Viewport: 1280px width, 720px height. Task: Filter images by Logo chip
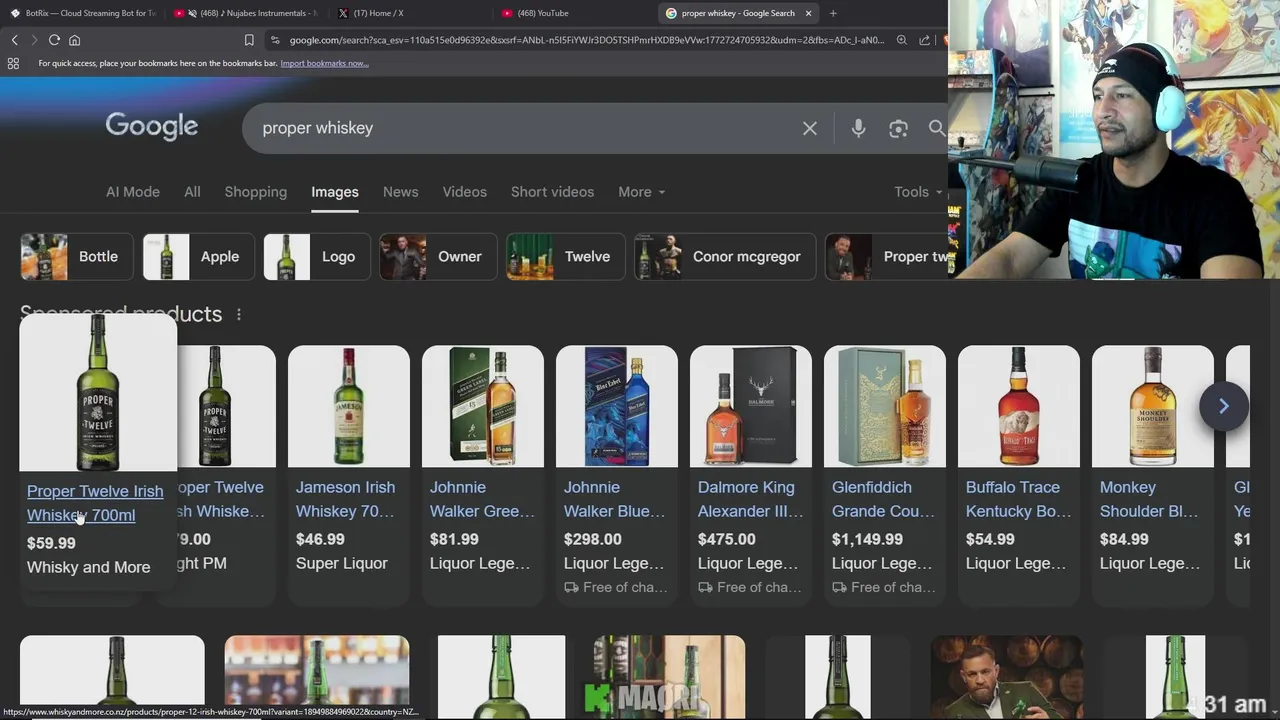317,257
